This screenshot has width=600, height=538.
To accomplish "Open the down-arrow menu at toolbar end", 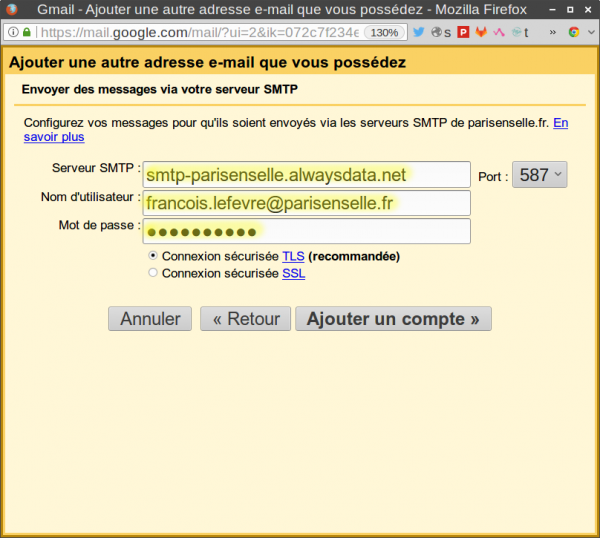I will [x=590, y=32].
